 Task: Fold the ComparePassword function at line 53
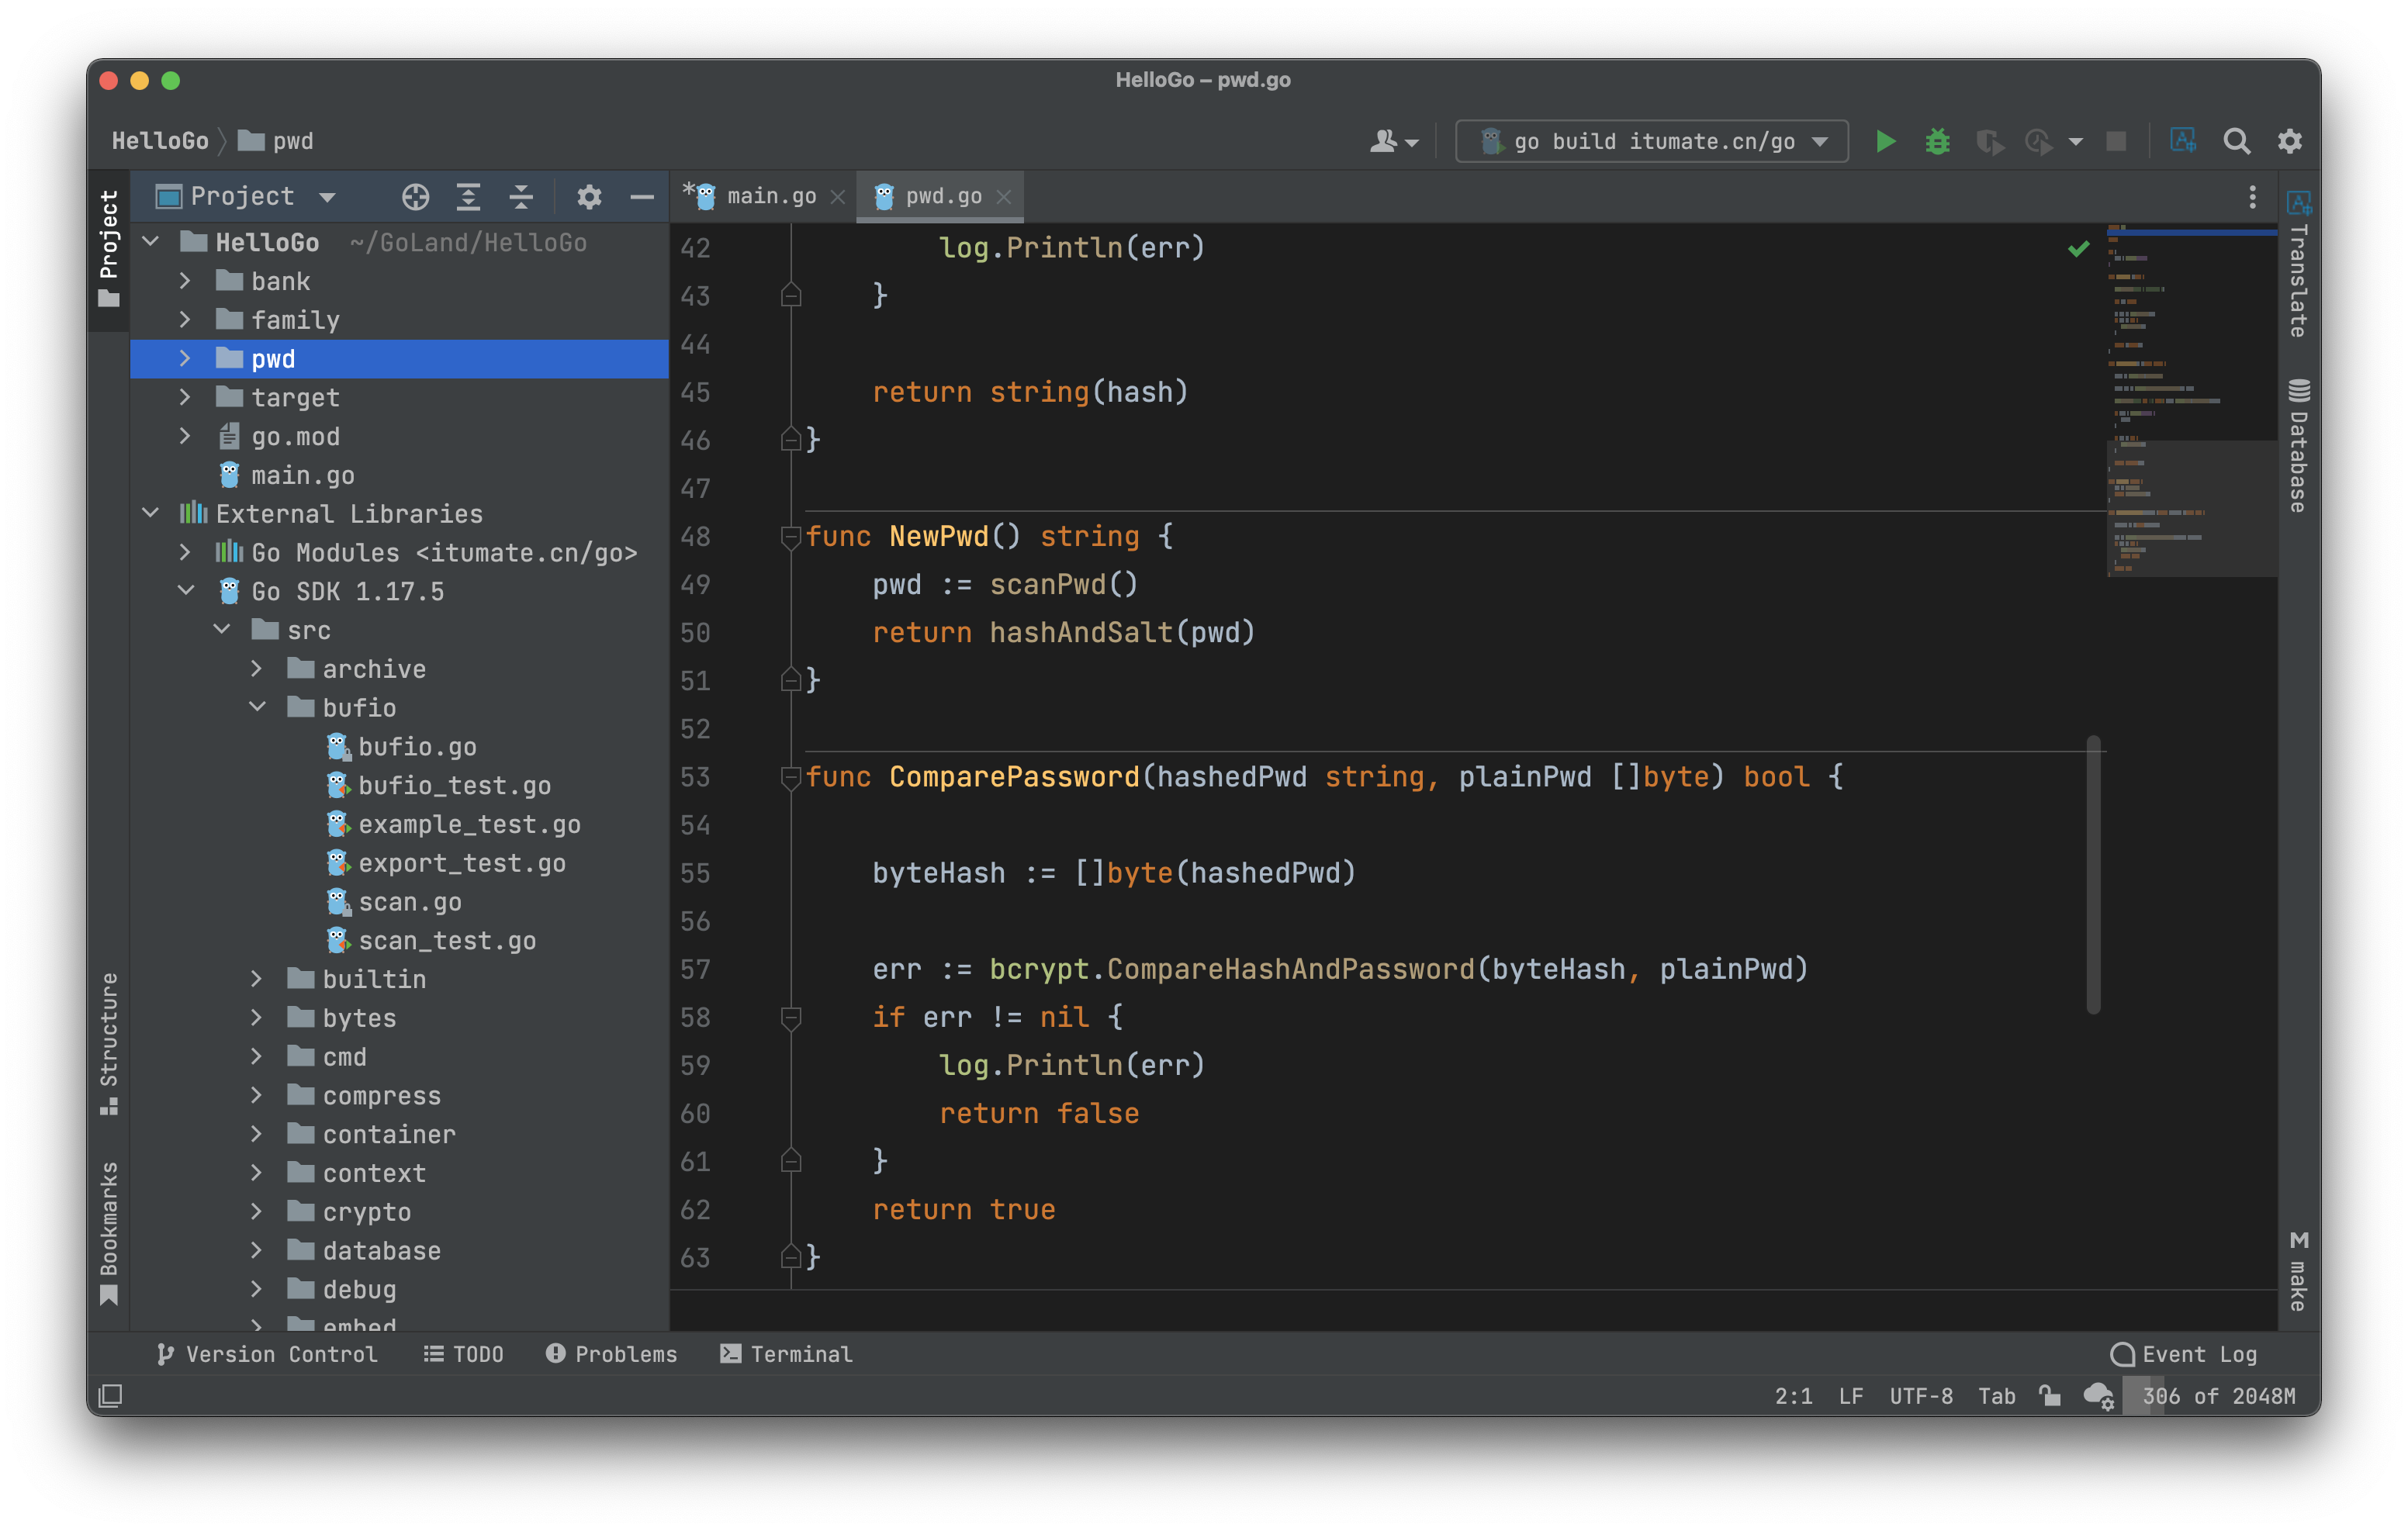coord(790,777)
